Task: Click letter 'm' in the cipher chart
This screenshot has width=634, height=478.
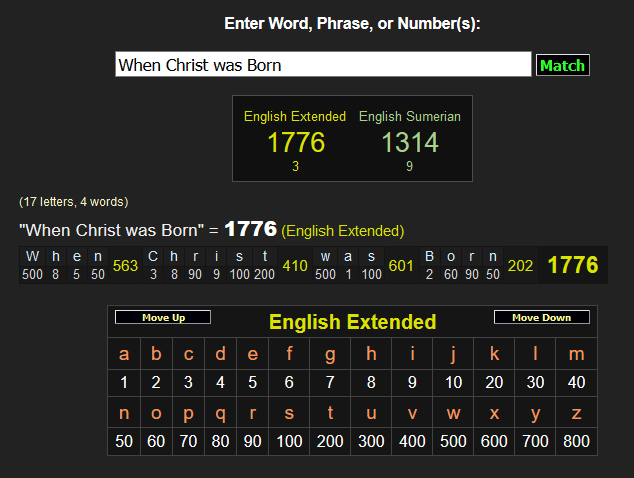Action: 577,353
